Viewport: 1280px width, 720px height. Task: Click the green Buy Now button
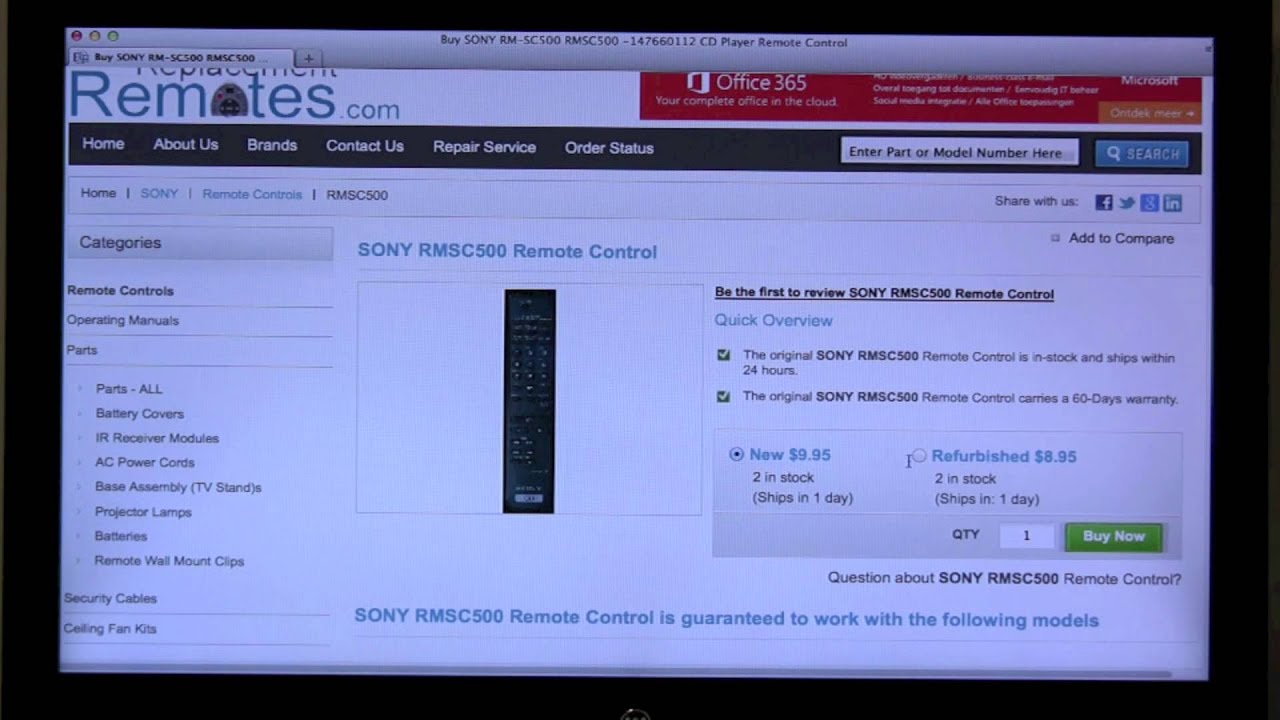tap(1113, 537)
